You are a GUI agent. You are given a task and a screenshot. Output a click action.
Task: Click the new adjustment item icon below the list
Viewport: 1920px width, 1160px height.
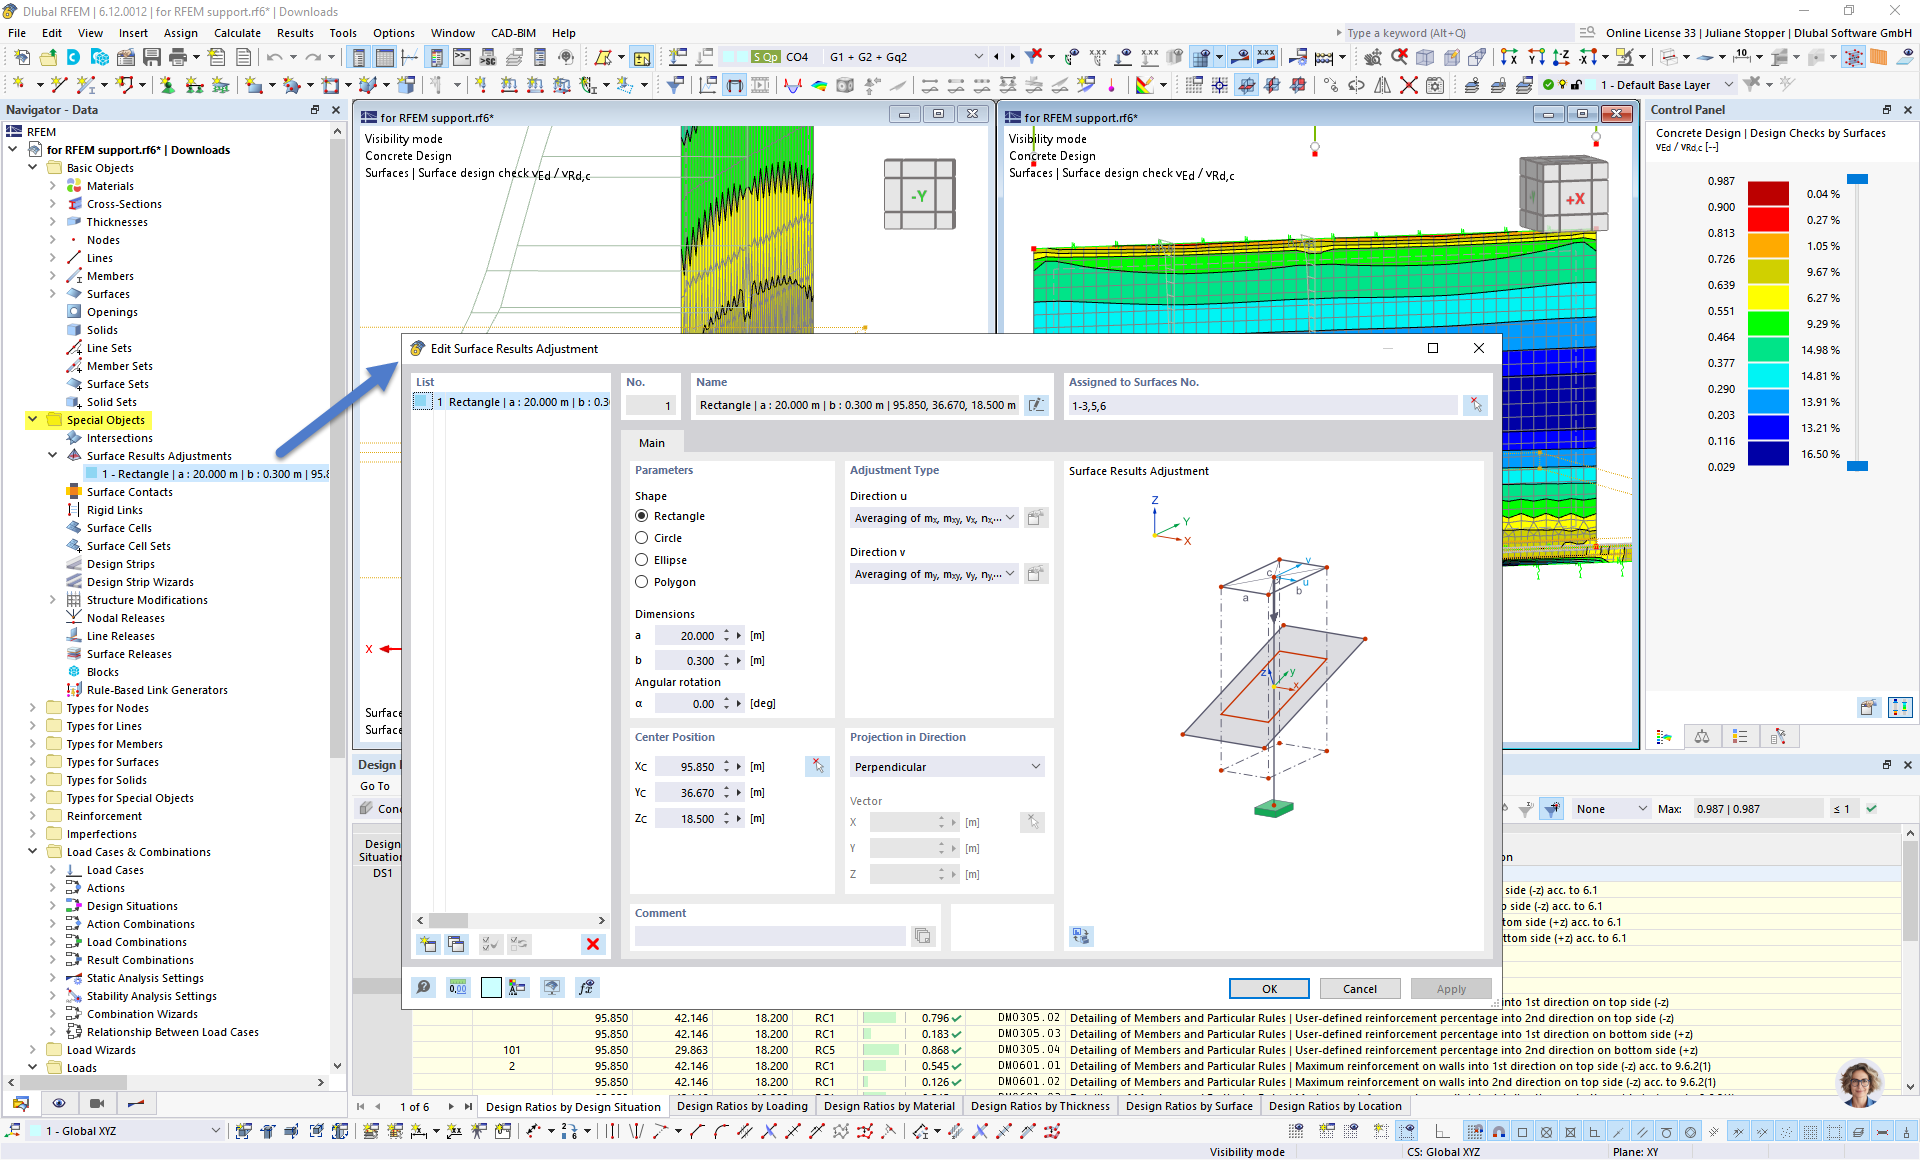(x=428, y=944)
